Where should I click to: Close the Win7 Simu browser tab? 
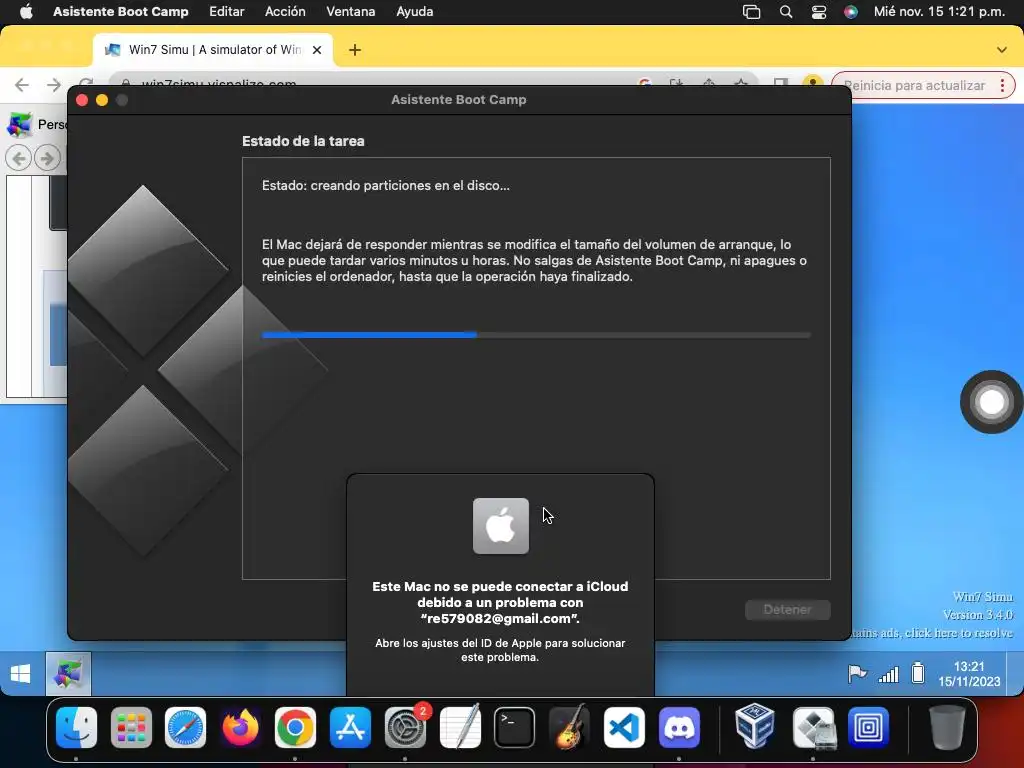(x=317, y=50)
